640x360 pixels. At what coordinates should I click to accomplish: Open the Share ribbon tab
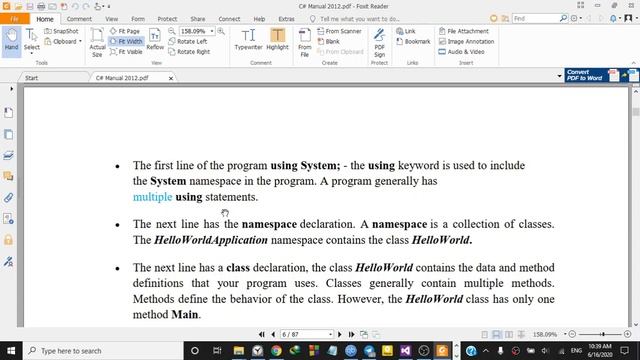[198, 19]
